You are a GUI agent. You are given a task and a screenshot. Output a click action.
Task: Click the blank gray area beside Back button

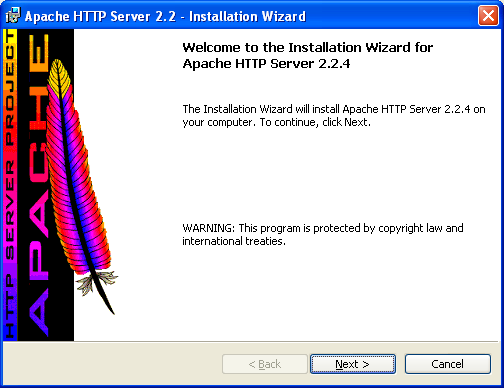coord(113,364)
